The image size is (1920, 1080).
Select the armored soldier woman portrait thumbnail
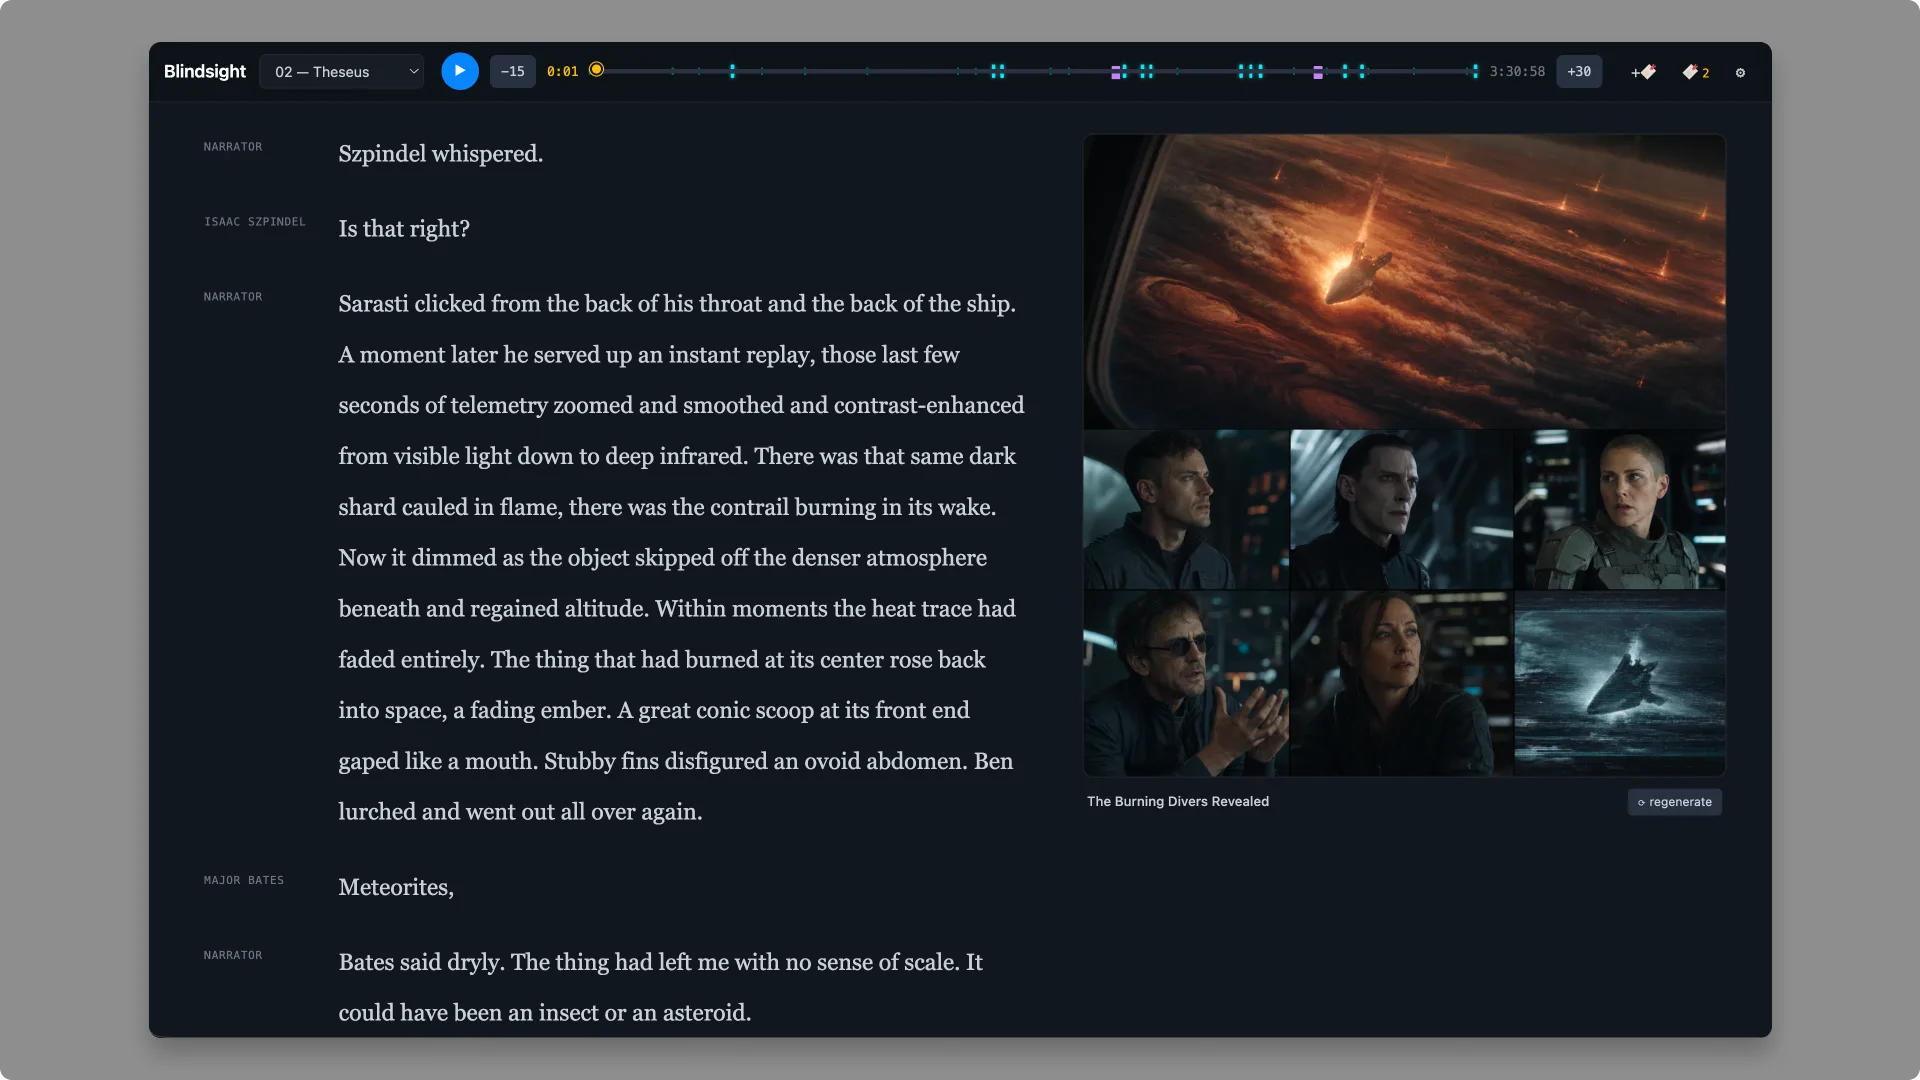1620,509
